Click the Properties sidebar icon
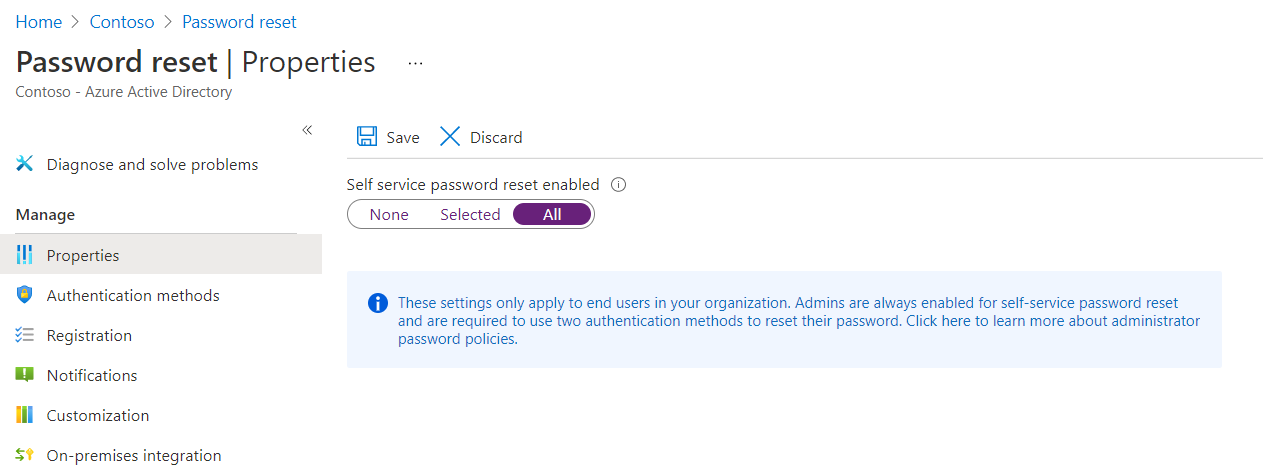The image size is (1263, 469). [25, 255]
